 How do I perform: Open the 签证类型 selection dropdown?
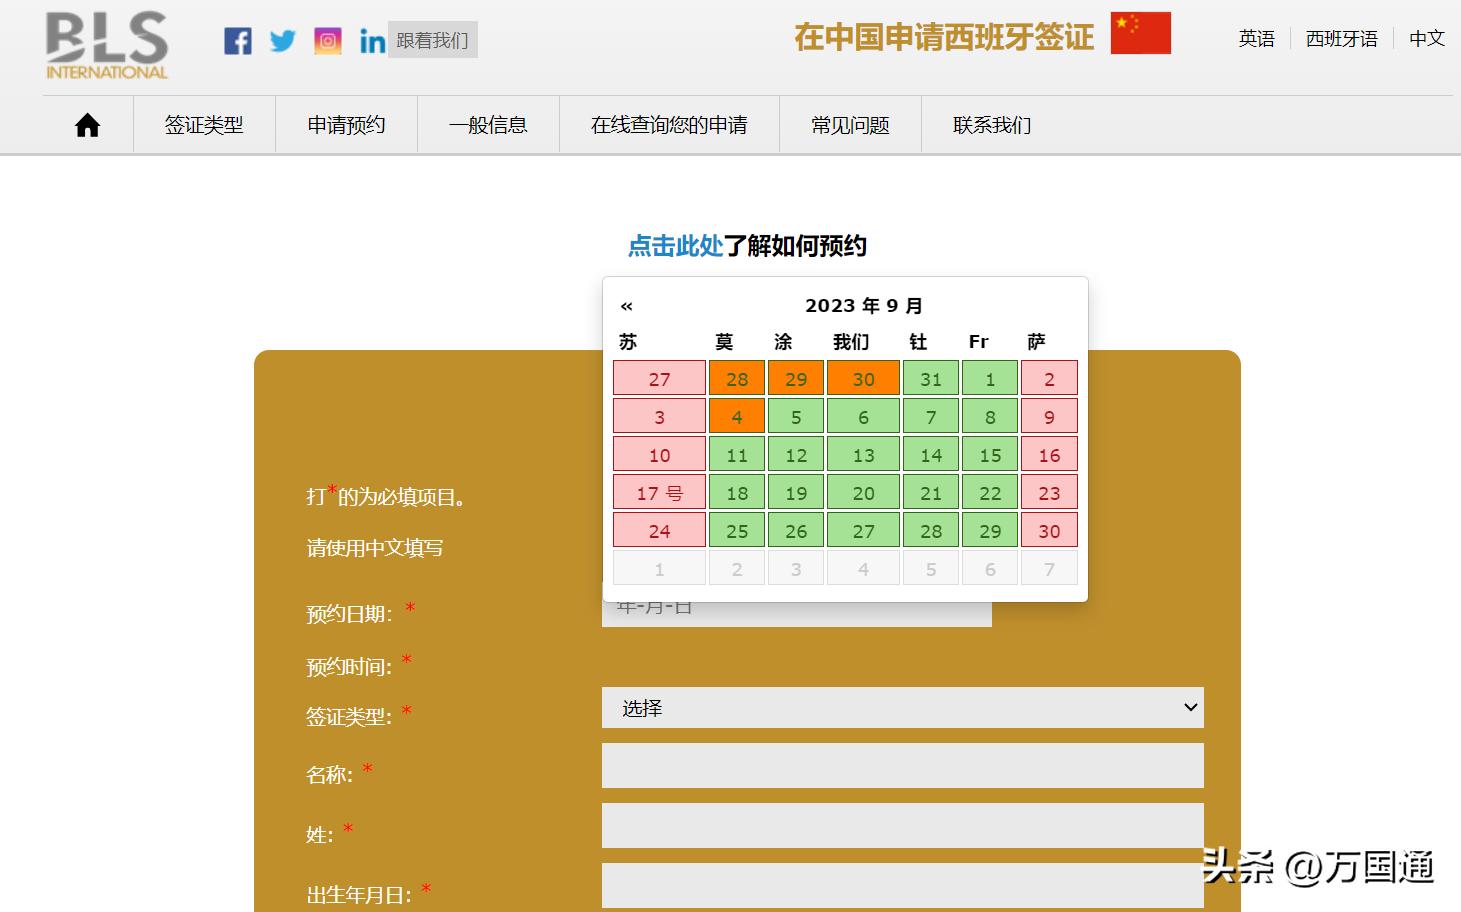tap(900, 707)
